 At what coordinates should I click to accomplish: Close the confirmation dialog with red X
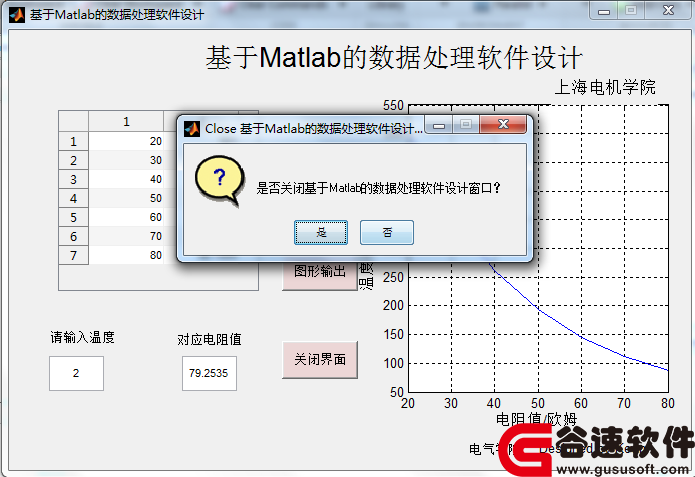coord(503,124)
